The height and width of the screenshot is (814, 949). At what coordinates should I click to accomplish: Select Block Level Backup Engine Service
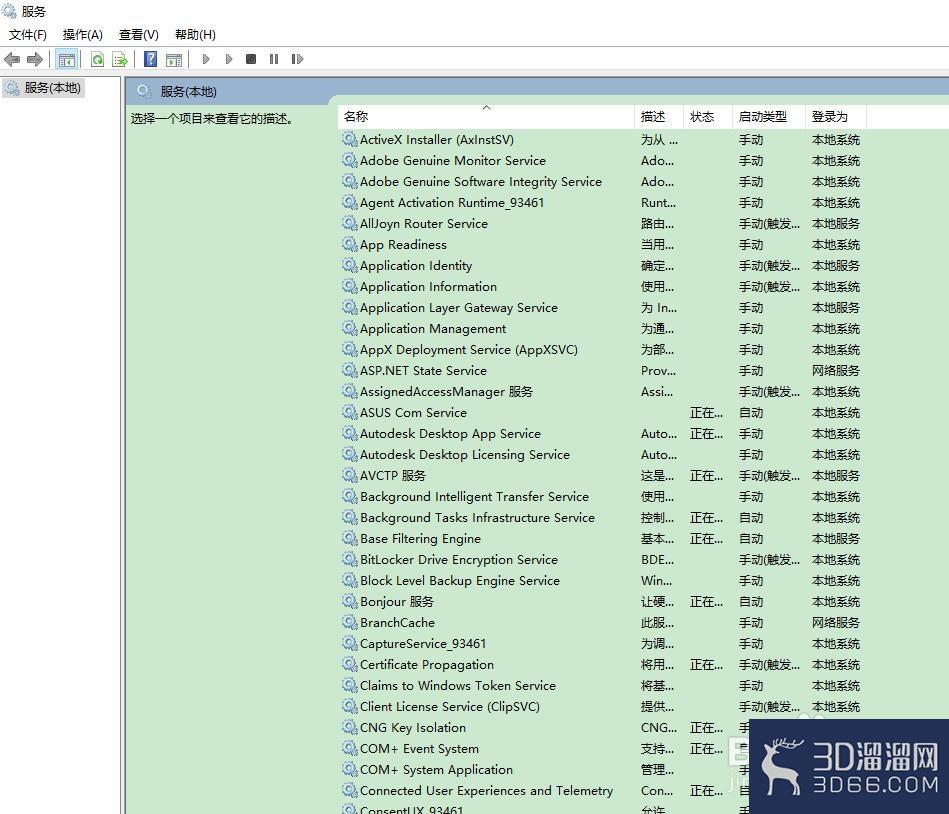click(x=459, y=580)
